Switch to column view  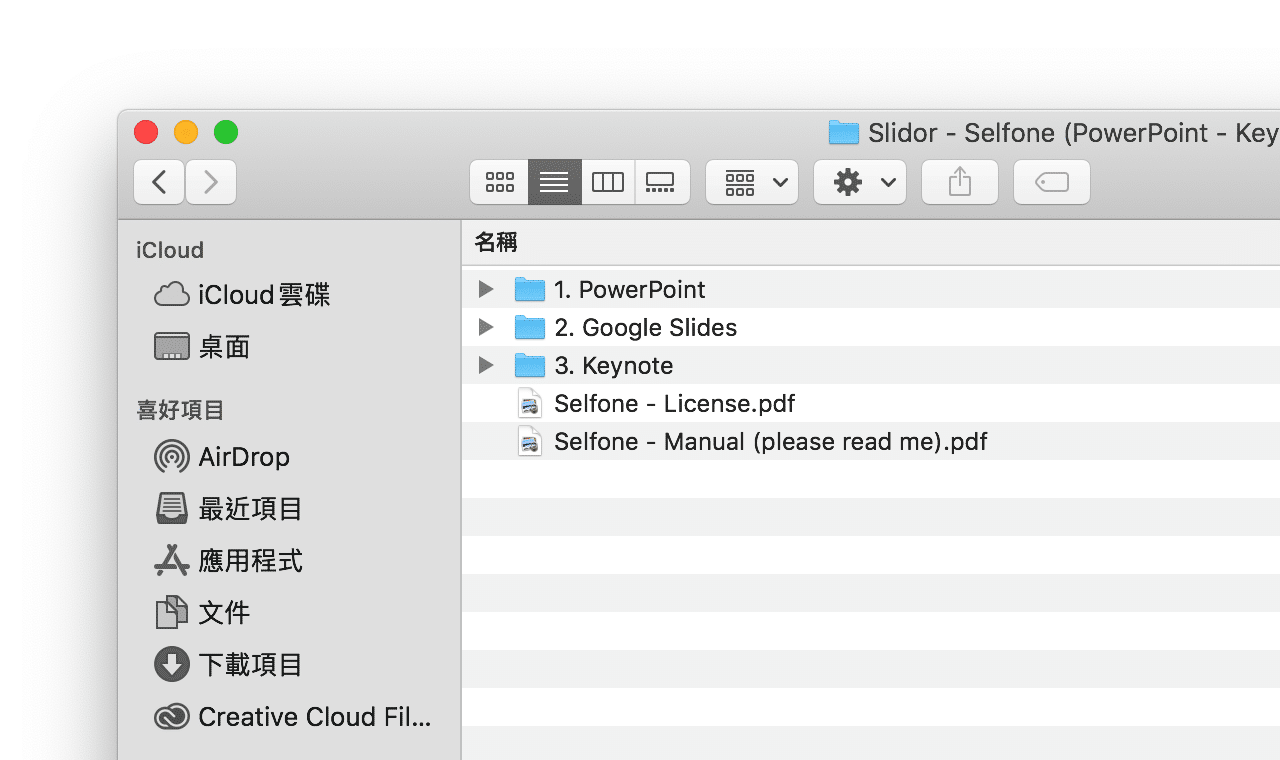pos(608,182)
